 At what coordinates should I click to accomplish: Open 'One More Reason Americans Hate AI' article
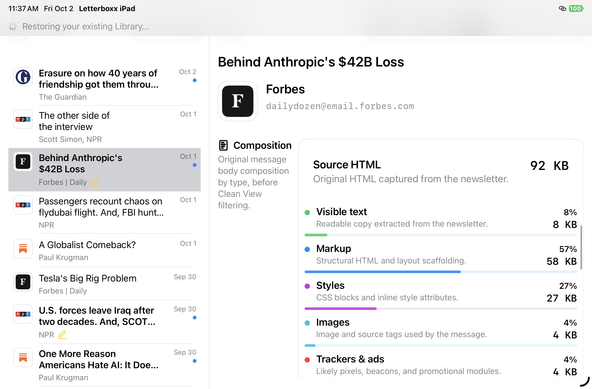(105, 365)
